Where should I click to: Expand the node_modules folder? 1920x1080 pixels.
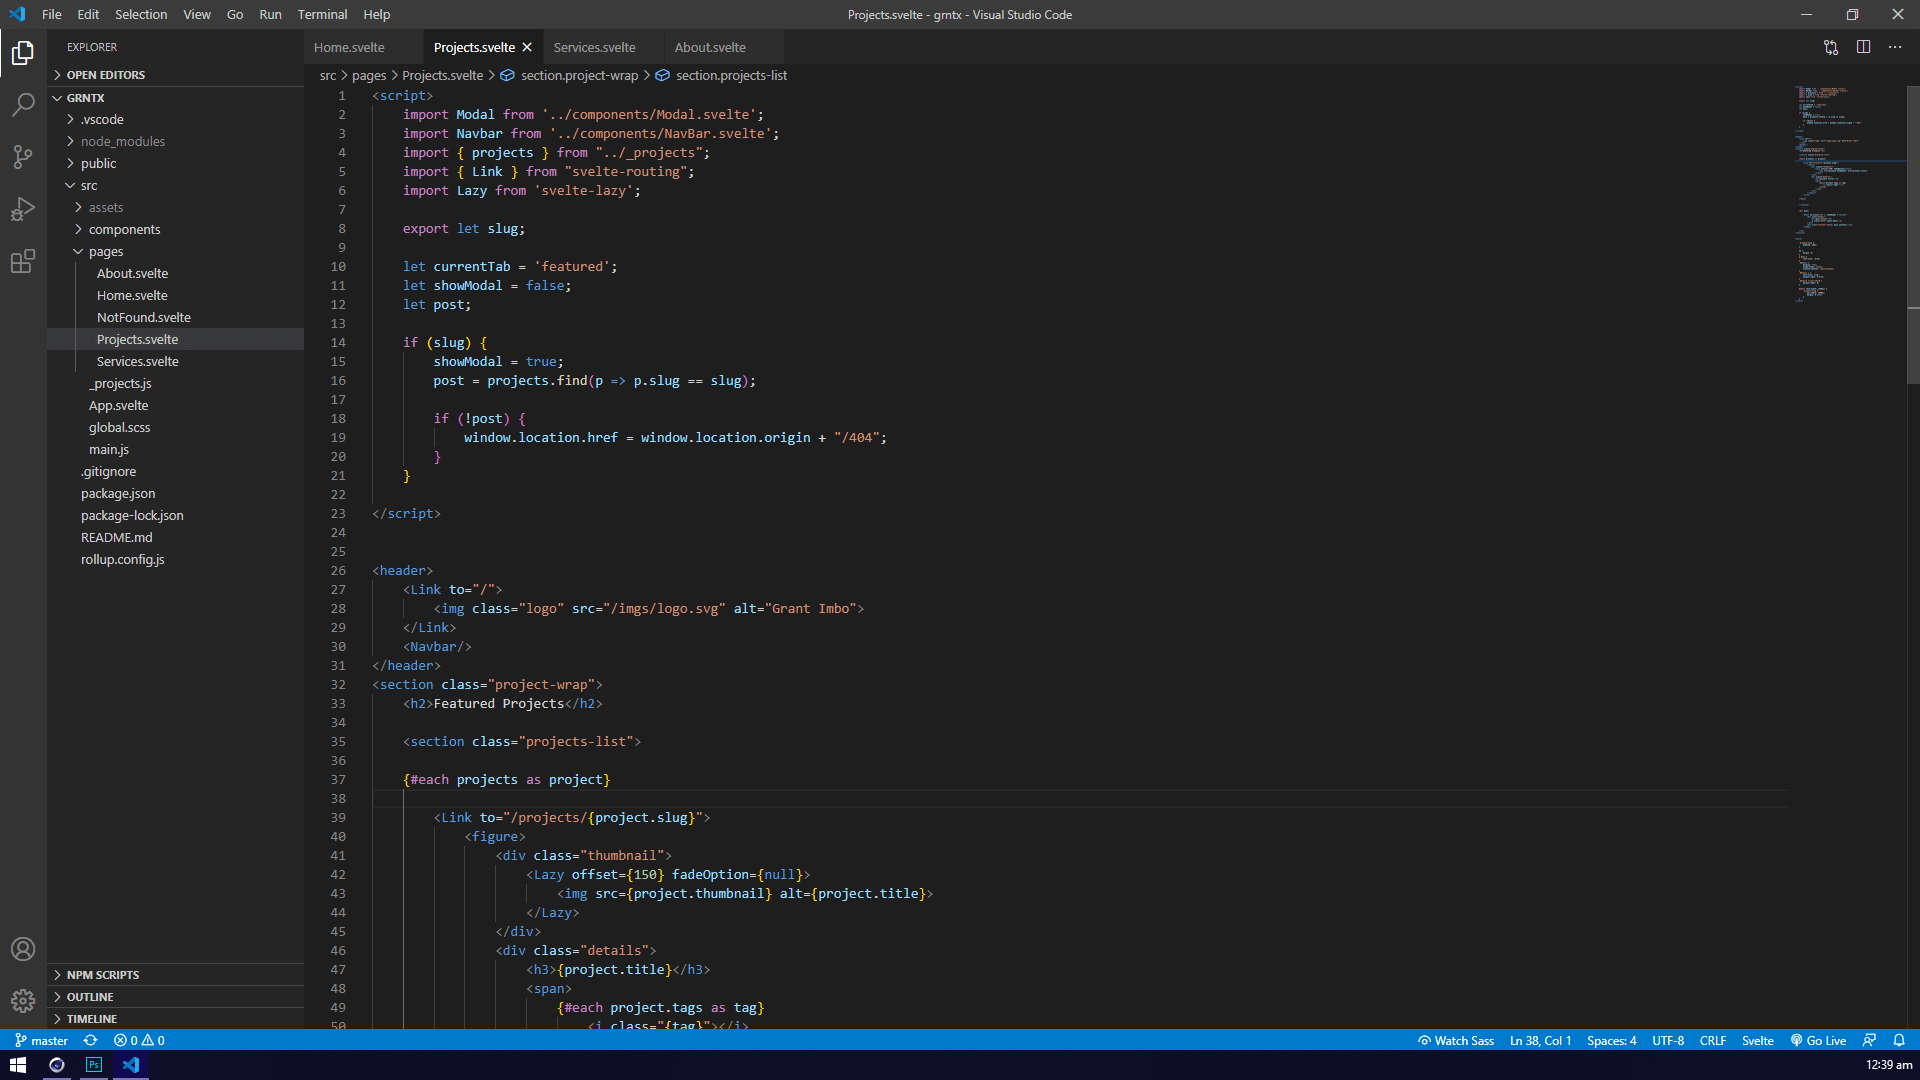pos(122,141)
